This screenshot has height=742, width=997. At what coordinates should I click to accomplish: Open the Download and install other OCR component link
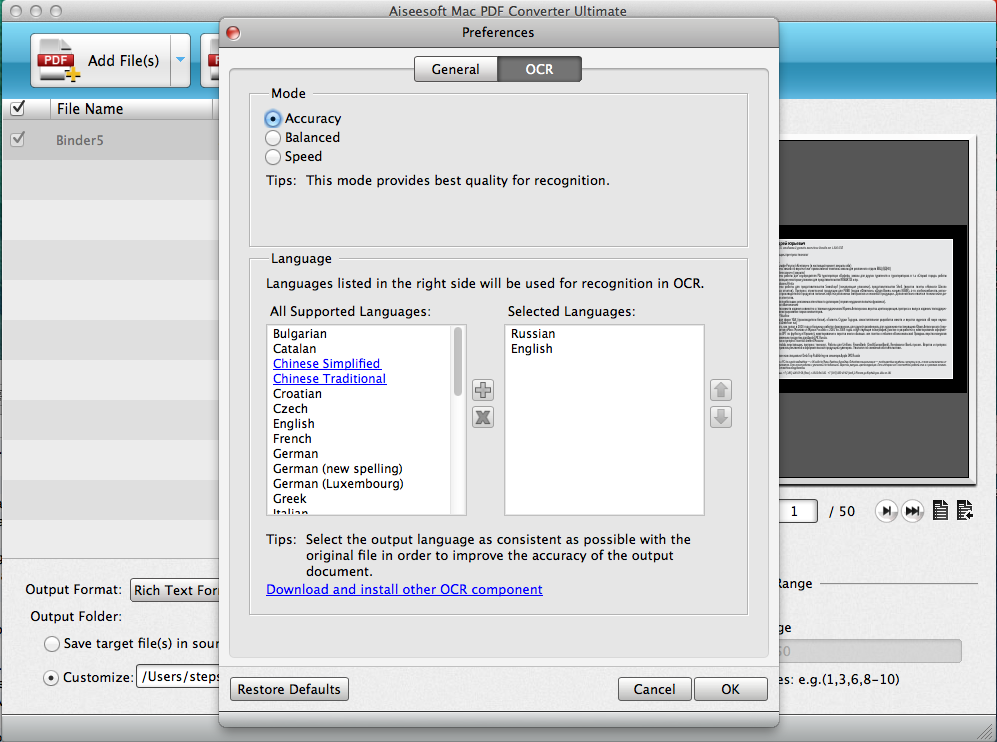click(x=404, y=589)
